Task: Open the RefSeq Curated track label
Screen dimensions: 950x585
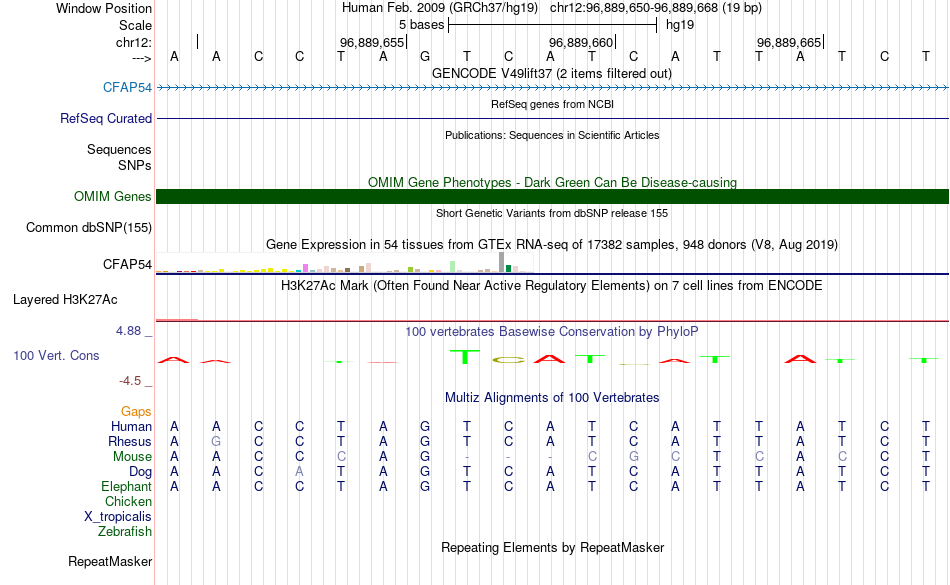Action: click(x=105, y=118)
